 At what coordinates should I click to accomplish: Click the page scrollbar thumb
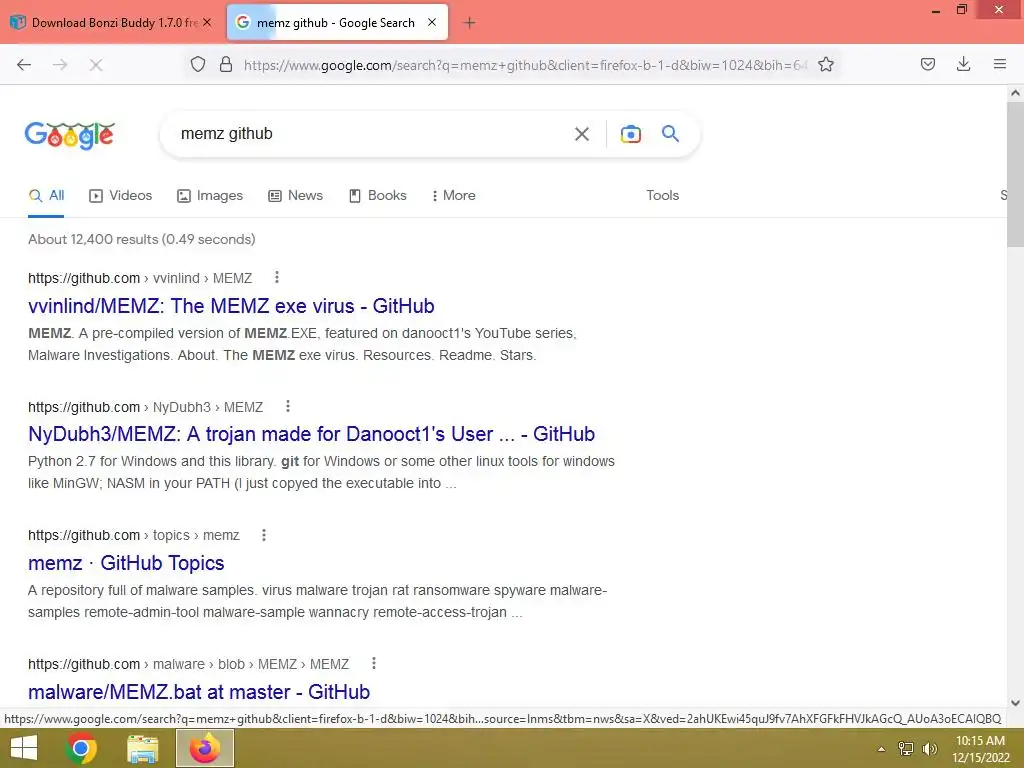pos(1015,174)
